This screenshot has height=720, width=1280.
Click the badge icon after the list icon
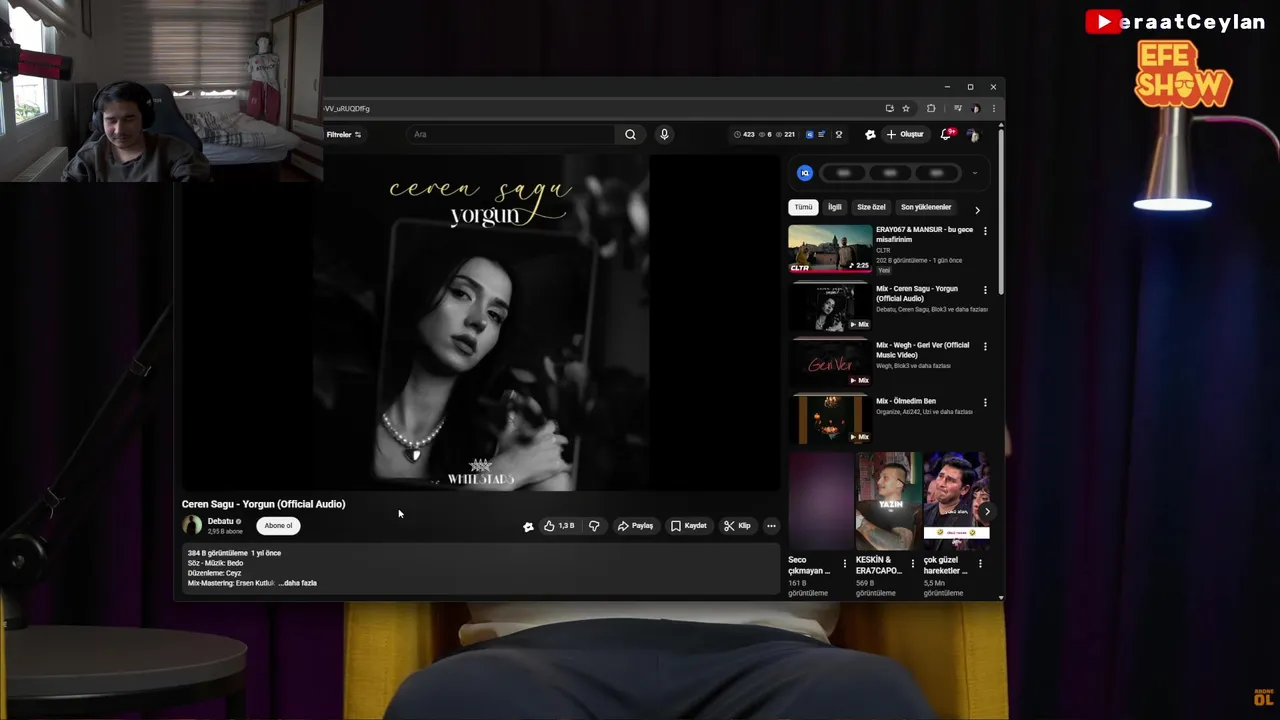click(x=839, y=134)
